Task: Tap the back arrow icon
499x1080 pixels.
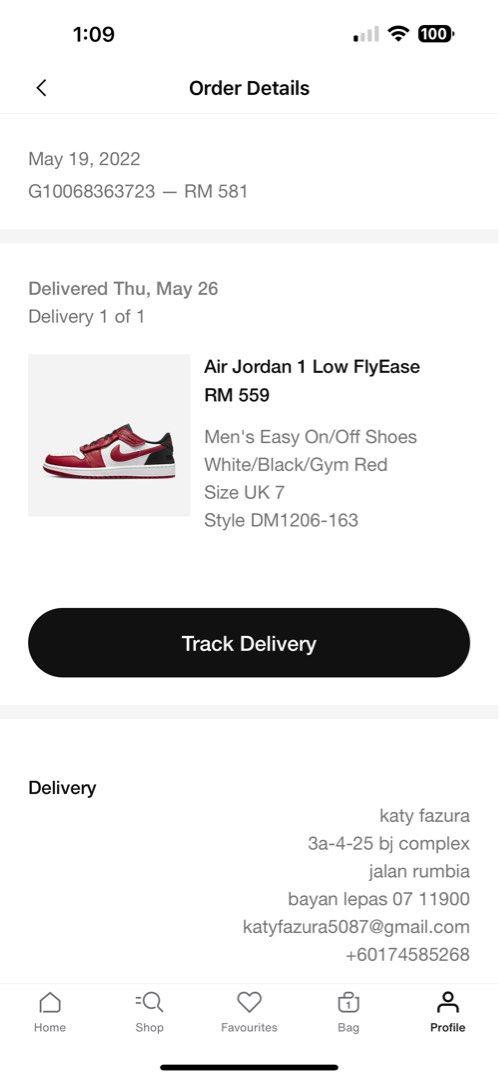Action: click(41, 88)
